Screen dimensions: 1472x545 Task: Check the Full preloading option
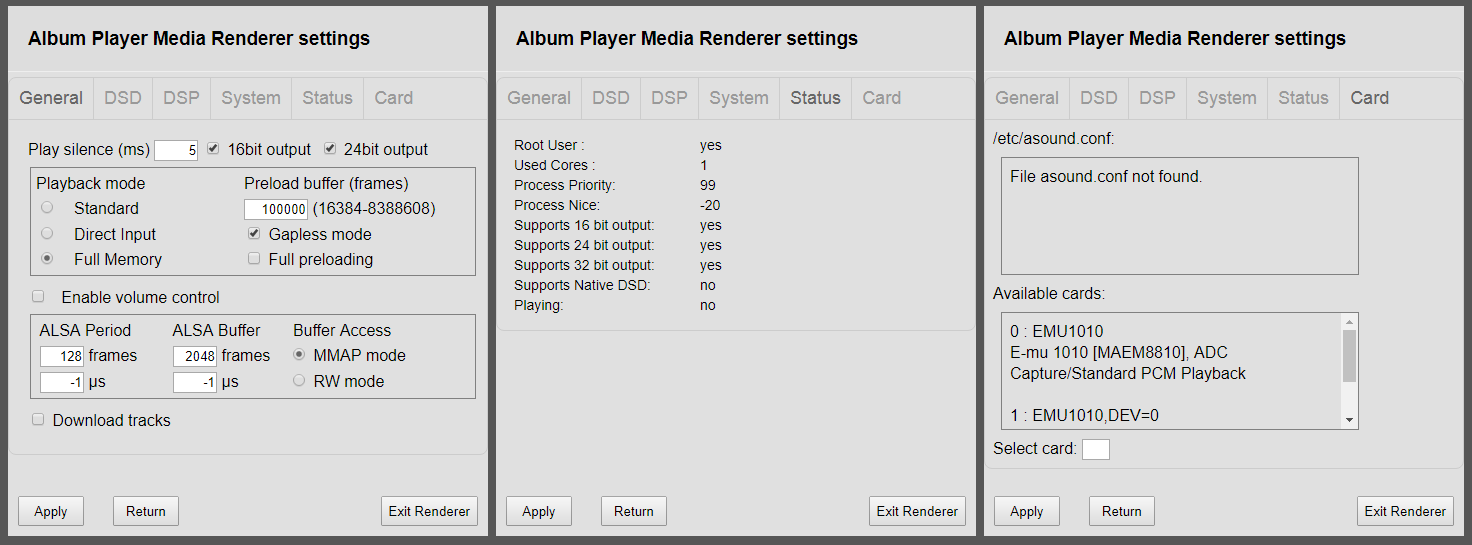click(254, 258)
